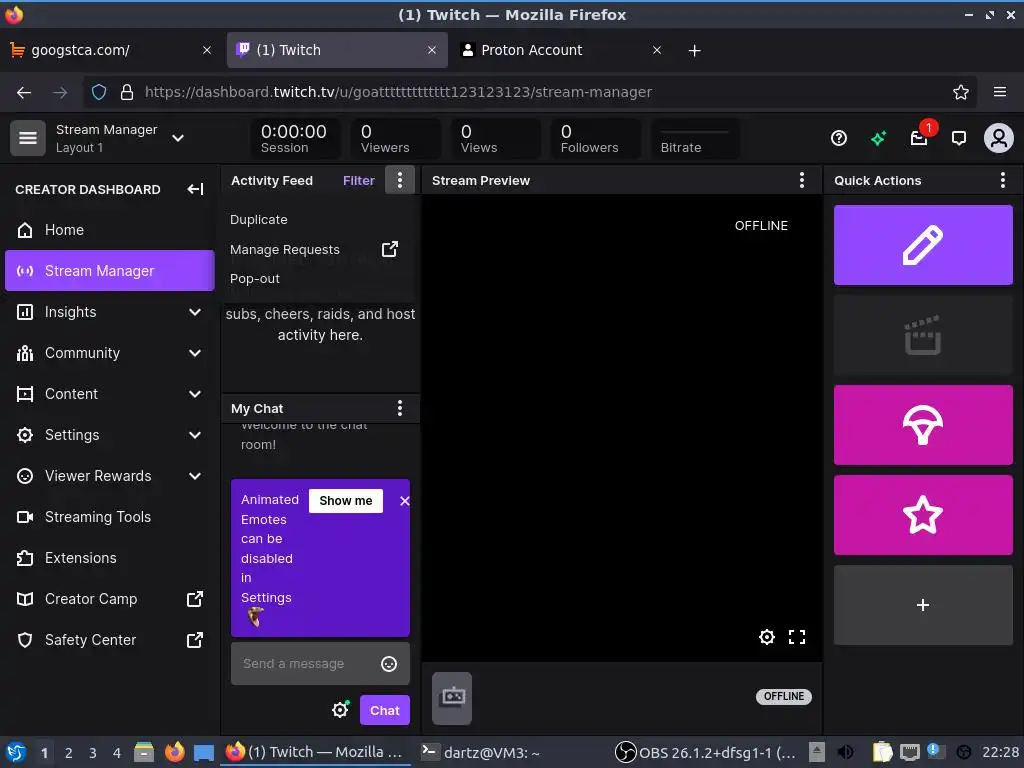Viewport: 1024px width, 768px height.
Task: Open the Firefox application menu
Action: click(999, 92)
